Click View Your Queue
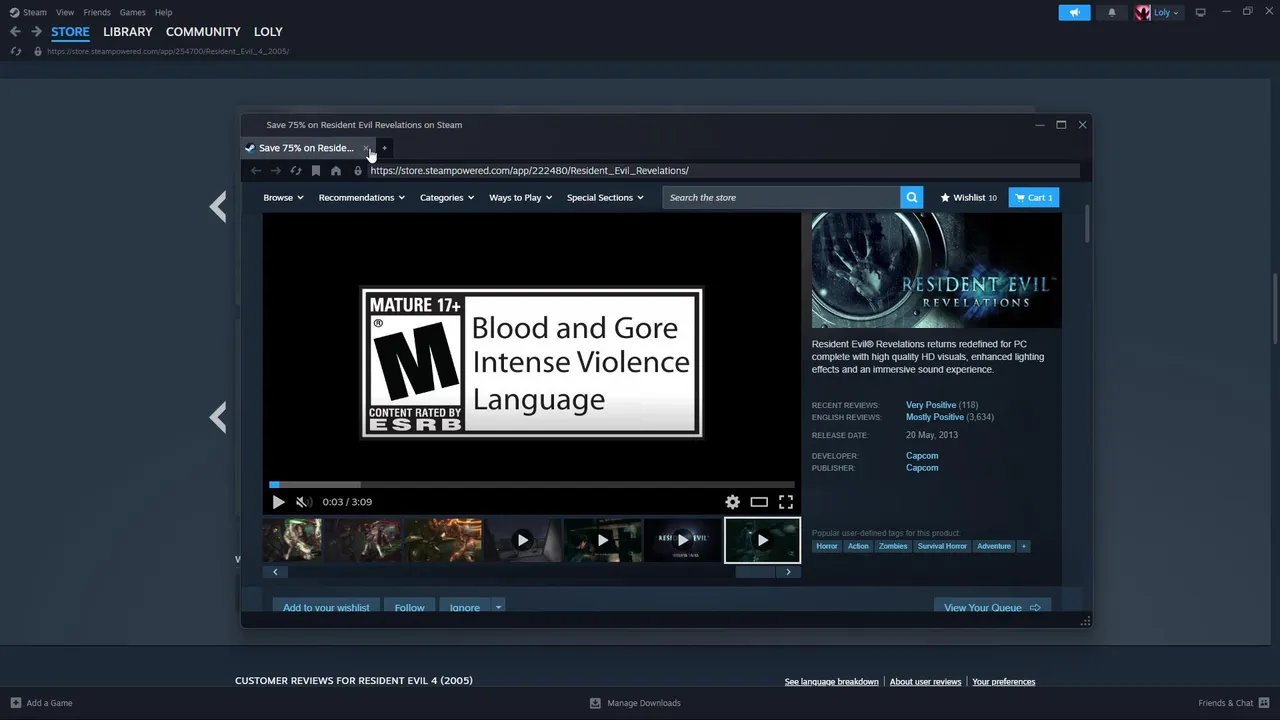Screen dimensions: 1280x720 (992, 607)
